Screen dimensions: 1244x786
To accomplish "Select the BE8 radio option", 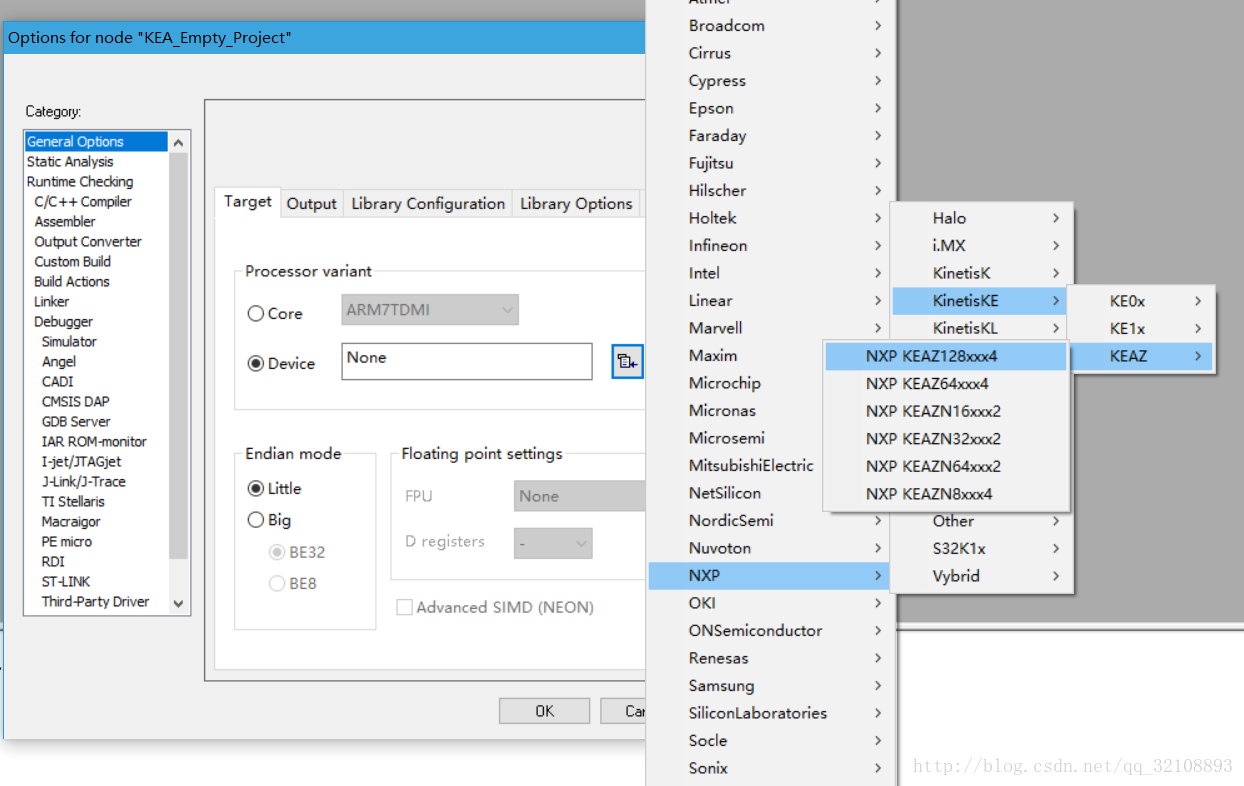I will (x=277, y=584).
